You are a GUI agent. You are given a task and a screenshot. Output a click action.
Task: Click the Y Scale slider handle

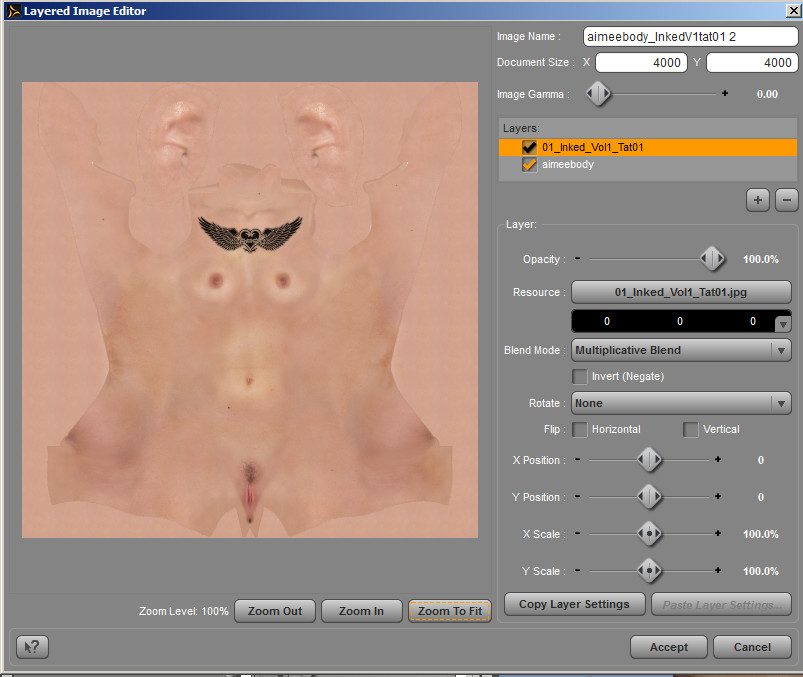click(x=649, y=570)
